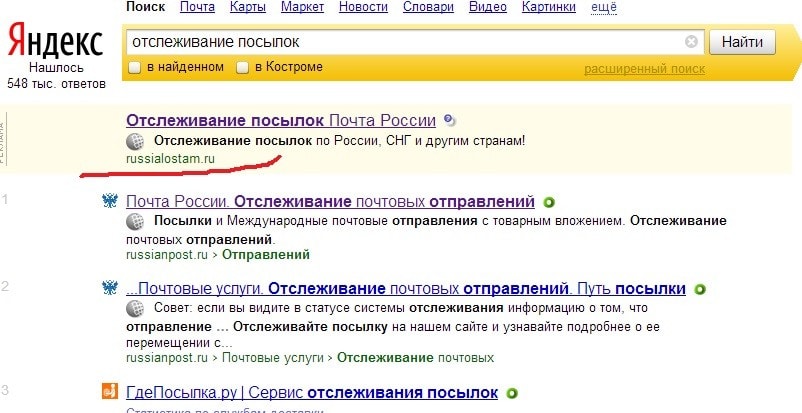Click the green circle icon after result 1 title
Image resolution: width=802 pixels, height=413 pixels.
click(x=548, y=203)
